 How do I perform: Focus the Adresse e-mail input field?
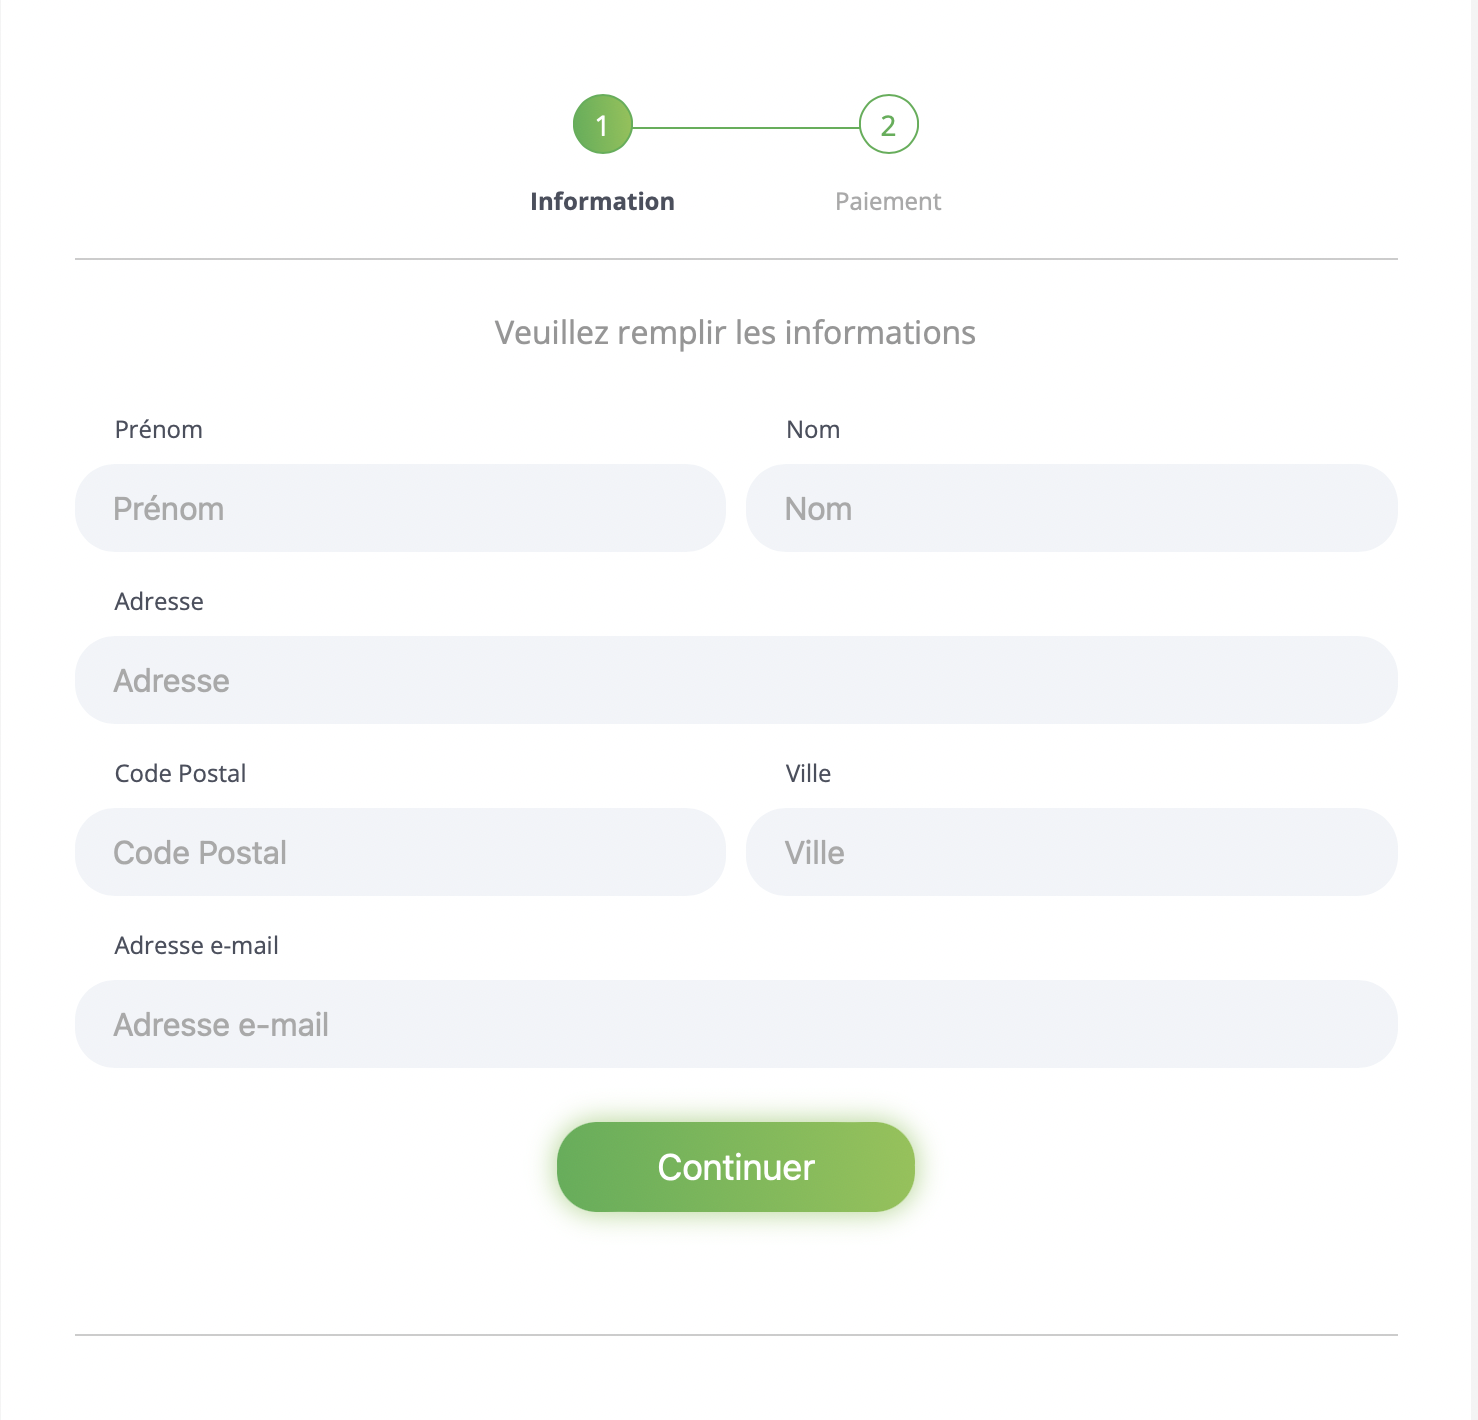pos(736,1024)
